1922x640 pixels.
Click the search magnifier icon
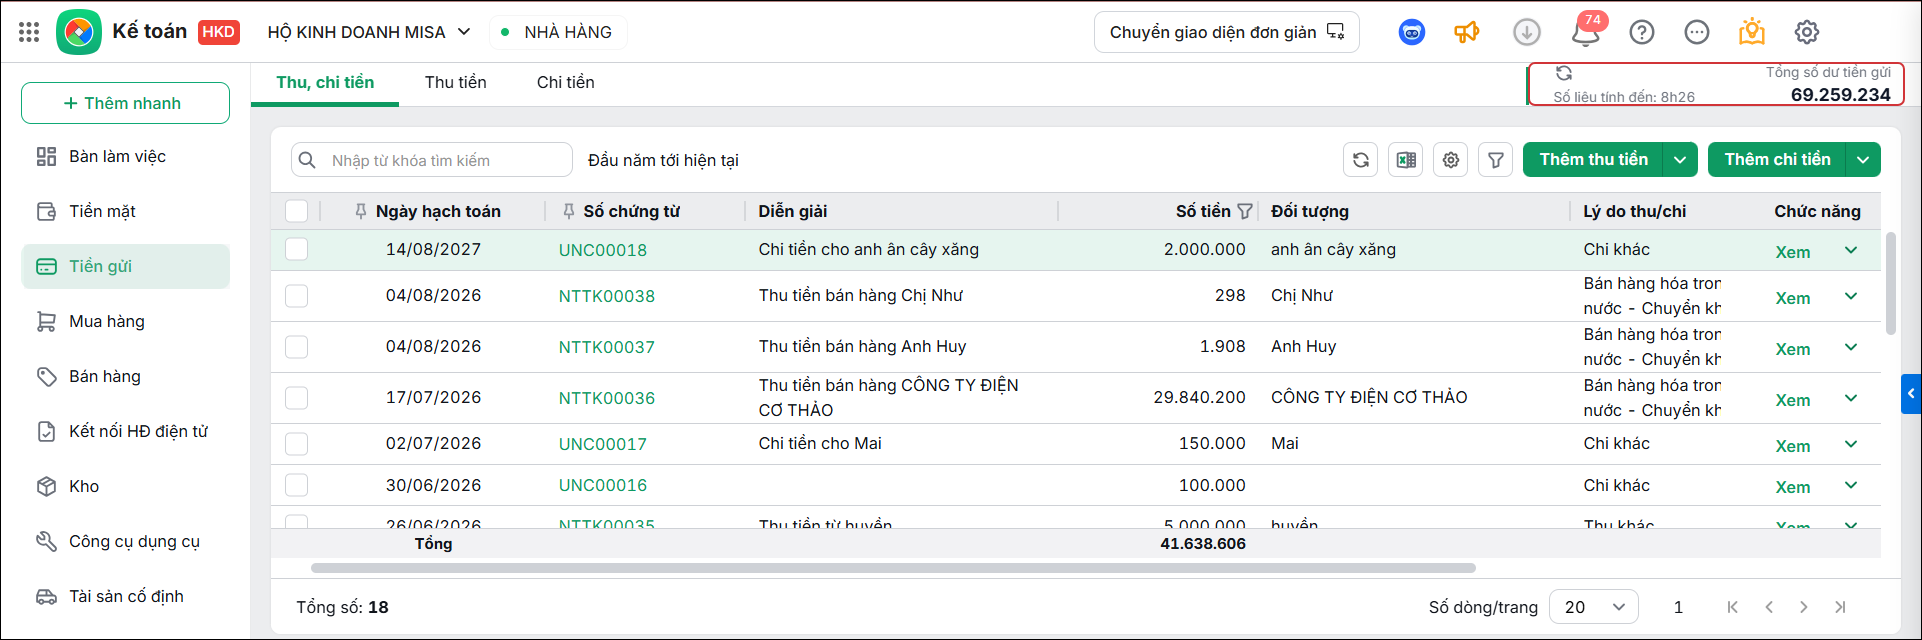(x=309, y=160)
